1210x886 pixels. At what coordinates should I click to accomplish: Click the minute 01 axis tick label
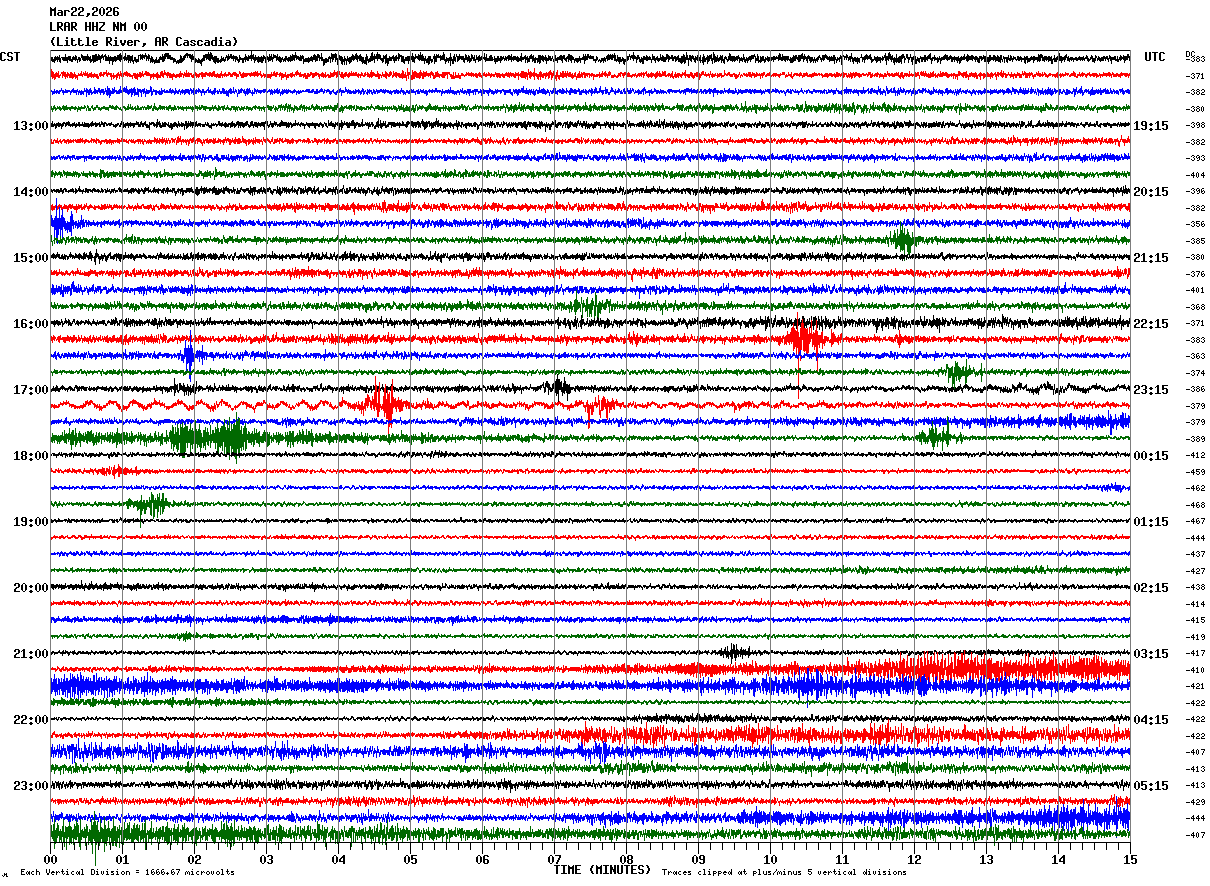click(x=122, y=859)
